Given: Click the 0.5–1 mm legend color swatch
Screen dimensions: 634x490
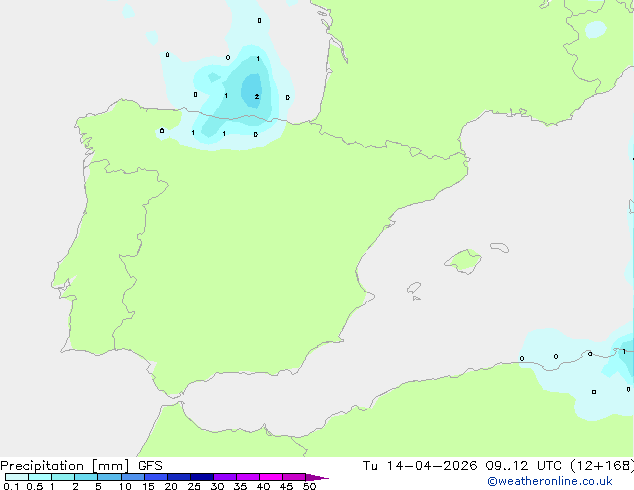Looking at the screenshot, I should pyautogui.click(x=40, y=477).
